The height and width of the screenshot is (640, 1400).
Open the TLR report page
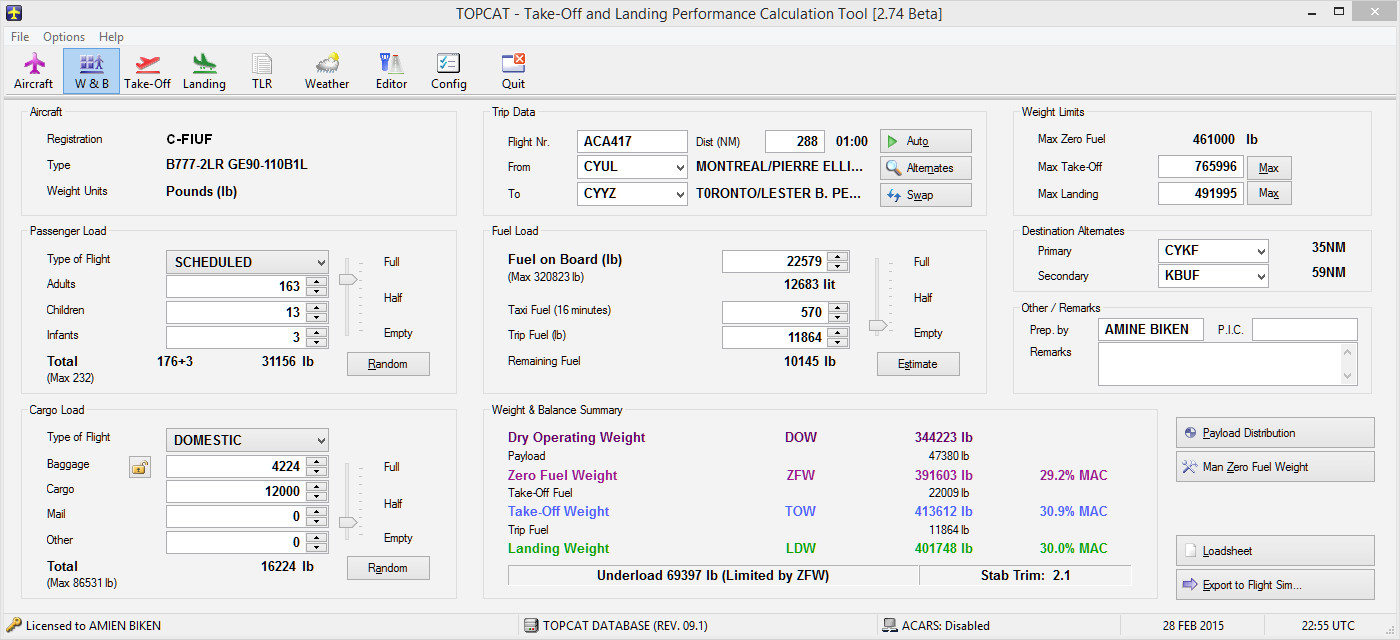tap(262, 71)
